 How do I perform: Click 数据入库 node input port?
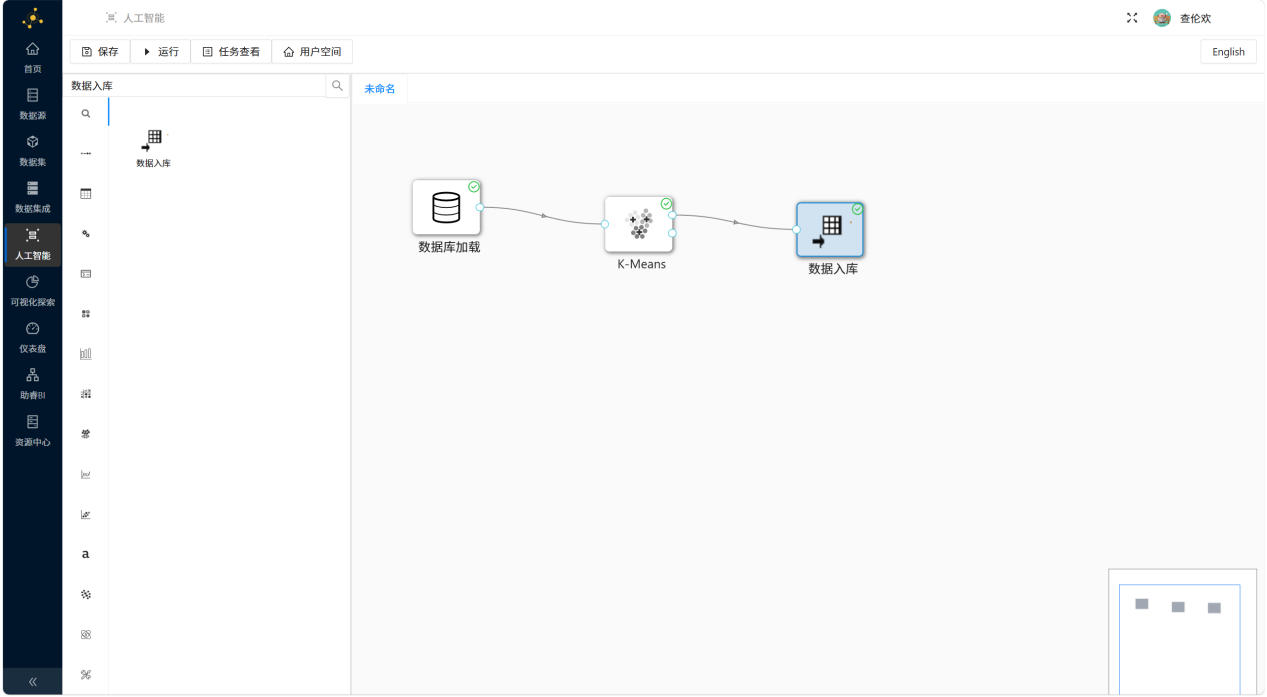click(x=797, y=229)
